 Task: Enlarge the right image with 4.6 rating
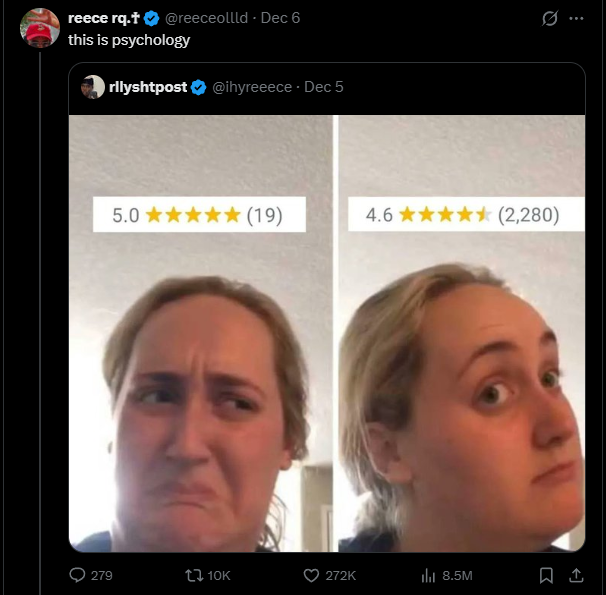(461, 333)
